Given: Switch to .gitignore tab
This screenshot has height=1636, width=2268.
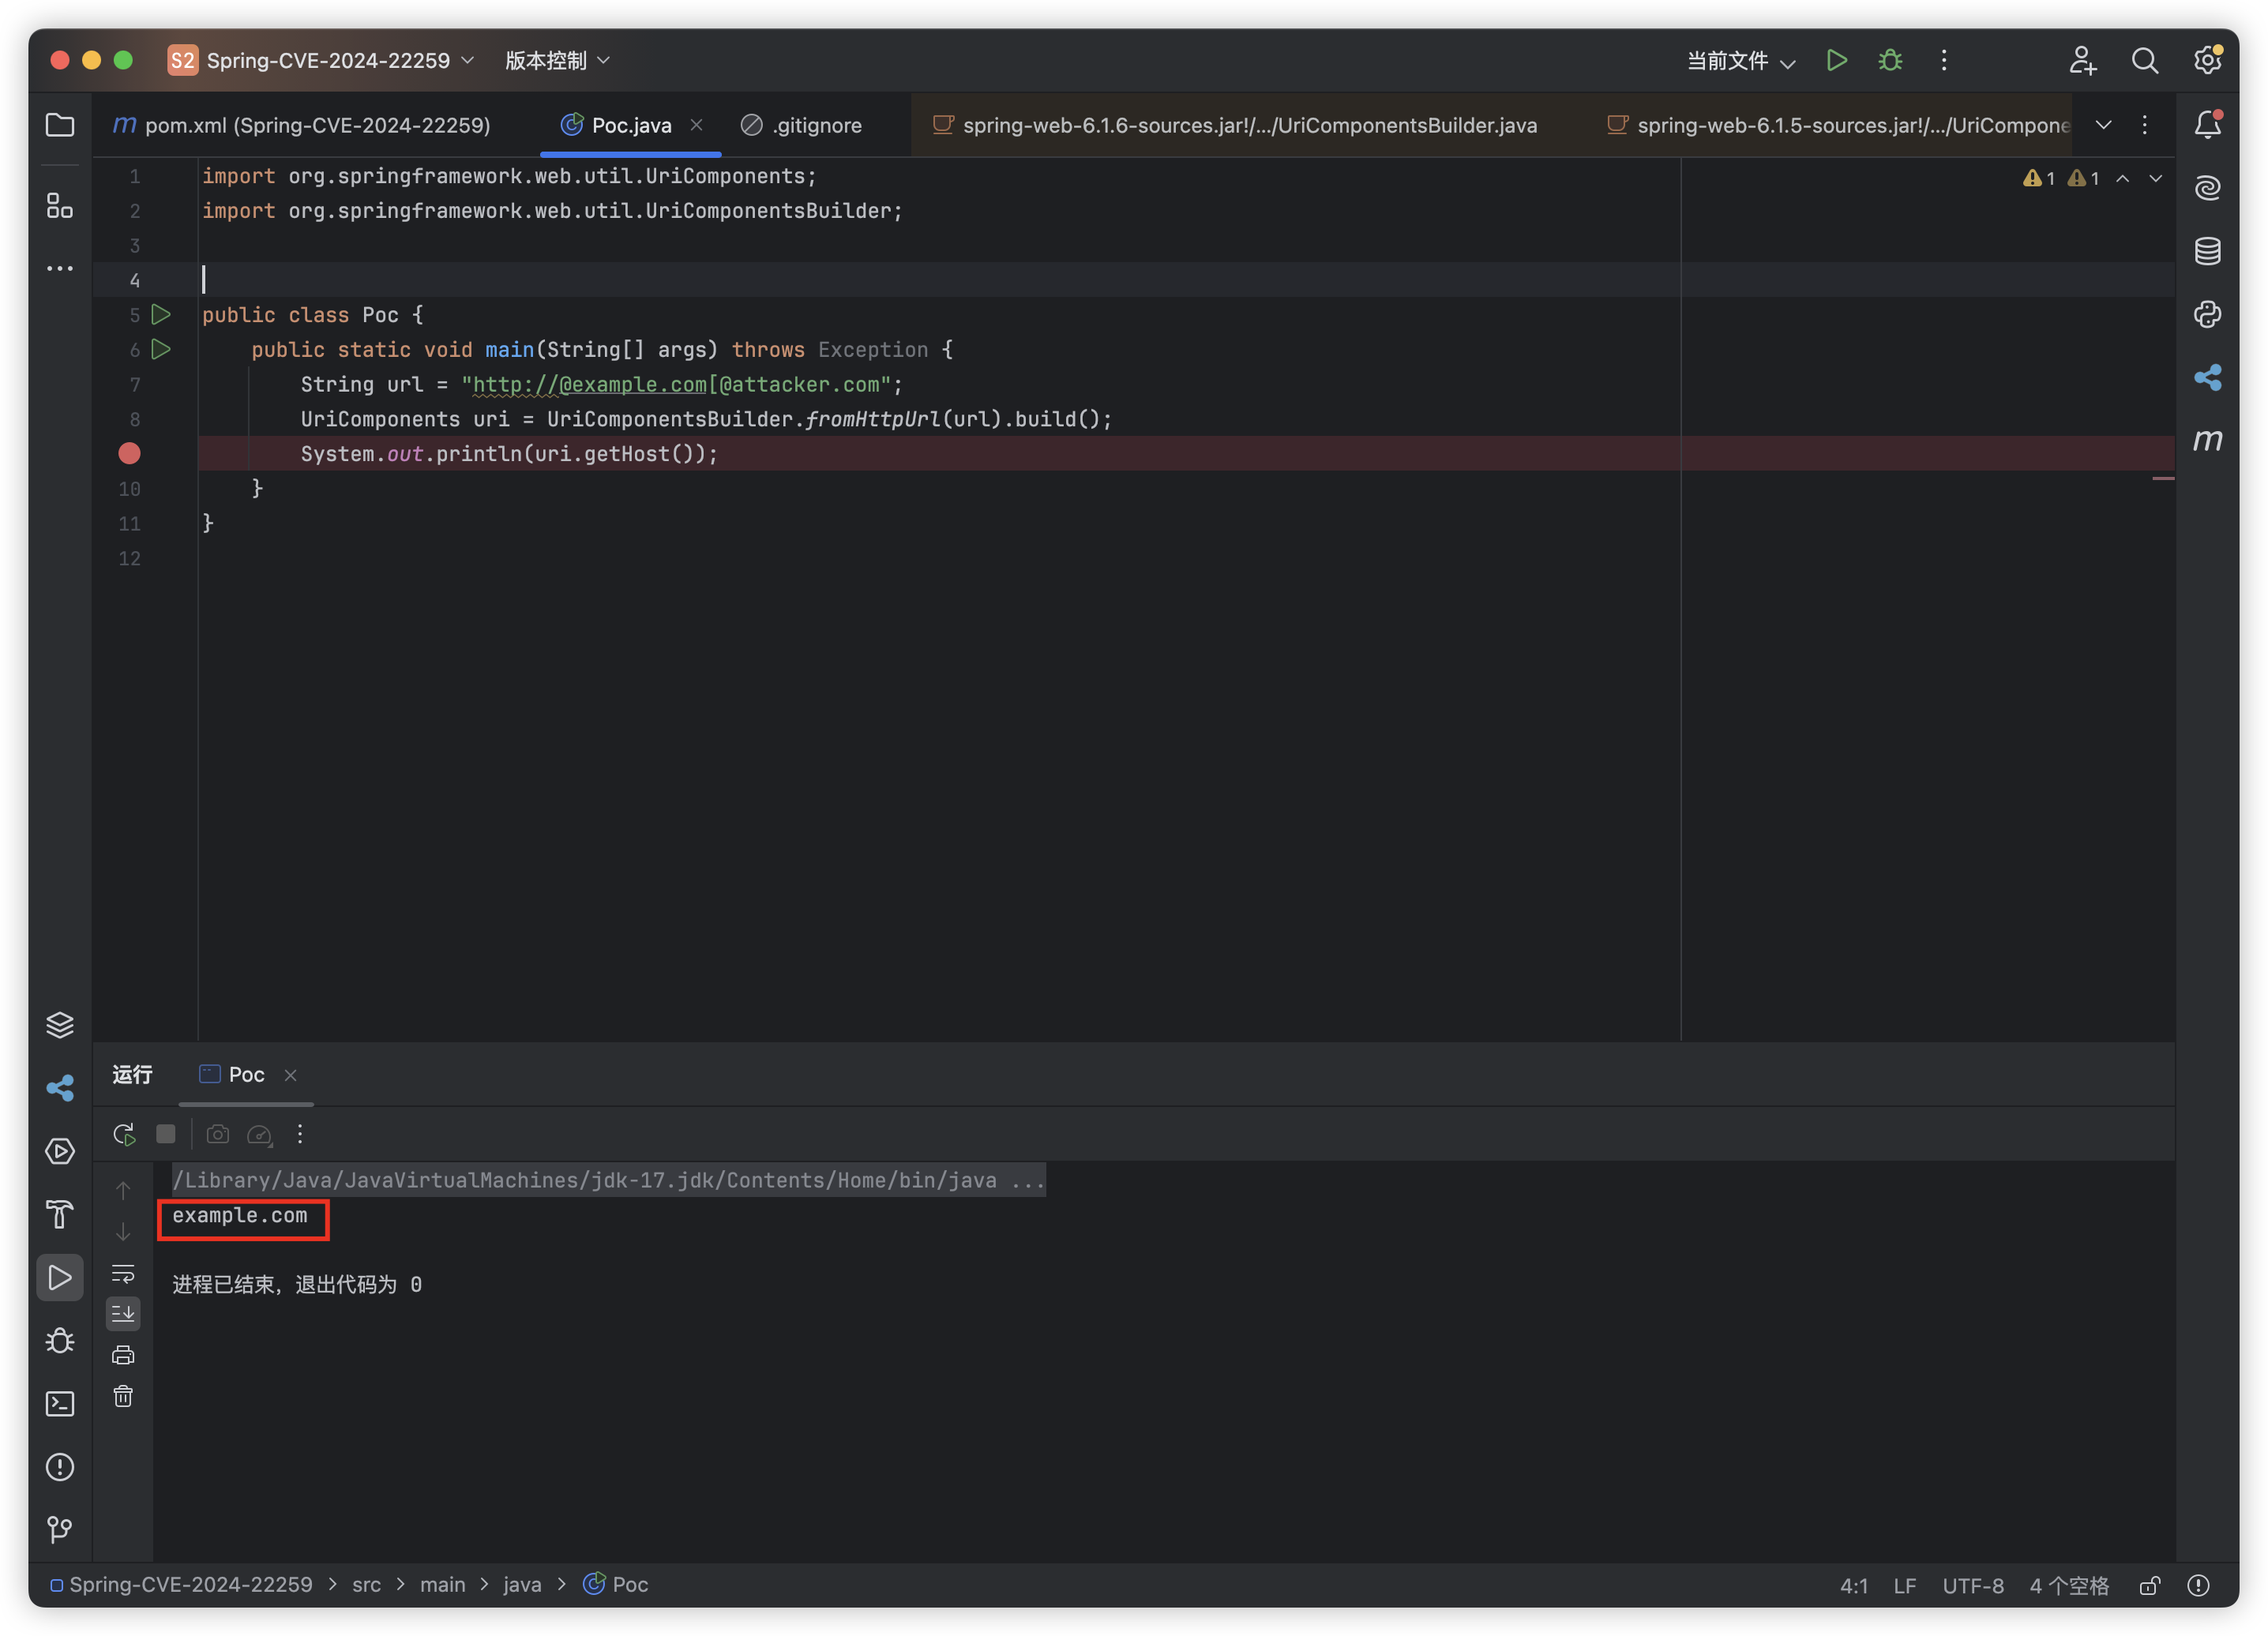Looking at the screenshot, I should click(x=802, y=125).
